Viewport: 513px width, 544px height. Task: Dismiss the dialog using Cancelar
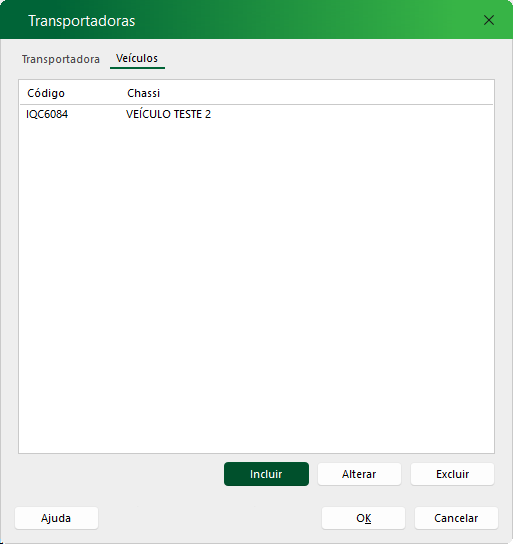(456, 518)
